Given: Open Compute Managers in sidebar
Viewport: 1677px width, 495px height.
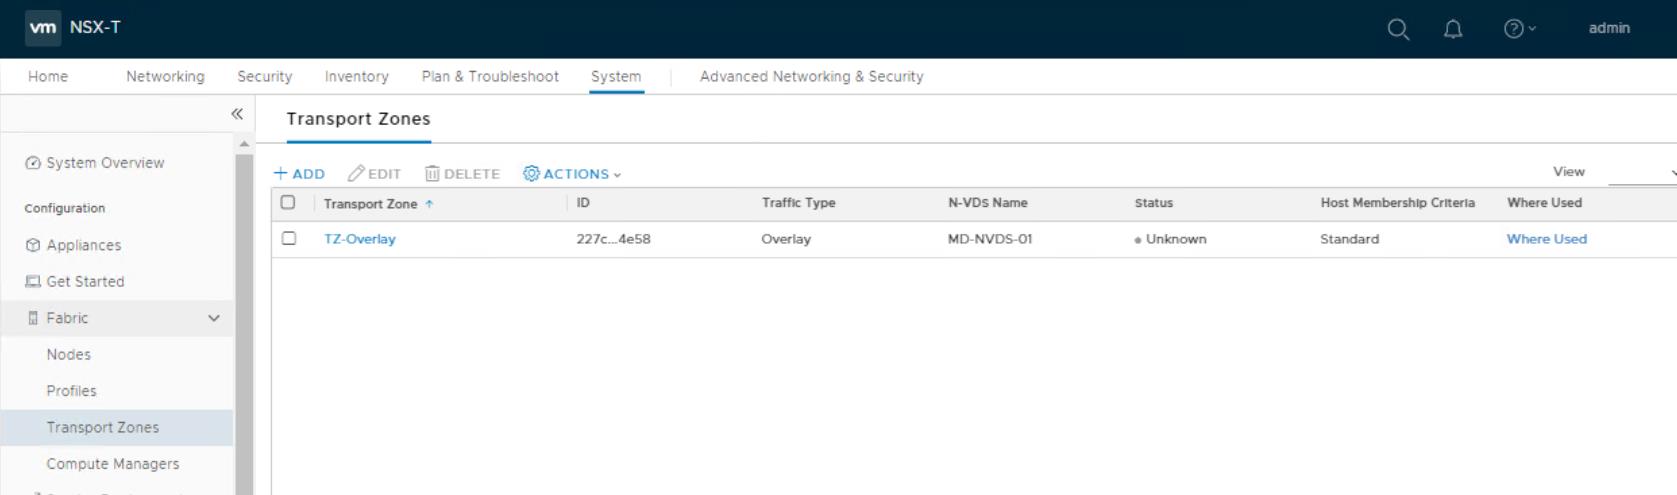Looking at the screenshot, I should pyautogui.click(x=113, y=464).
